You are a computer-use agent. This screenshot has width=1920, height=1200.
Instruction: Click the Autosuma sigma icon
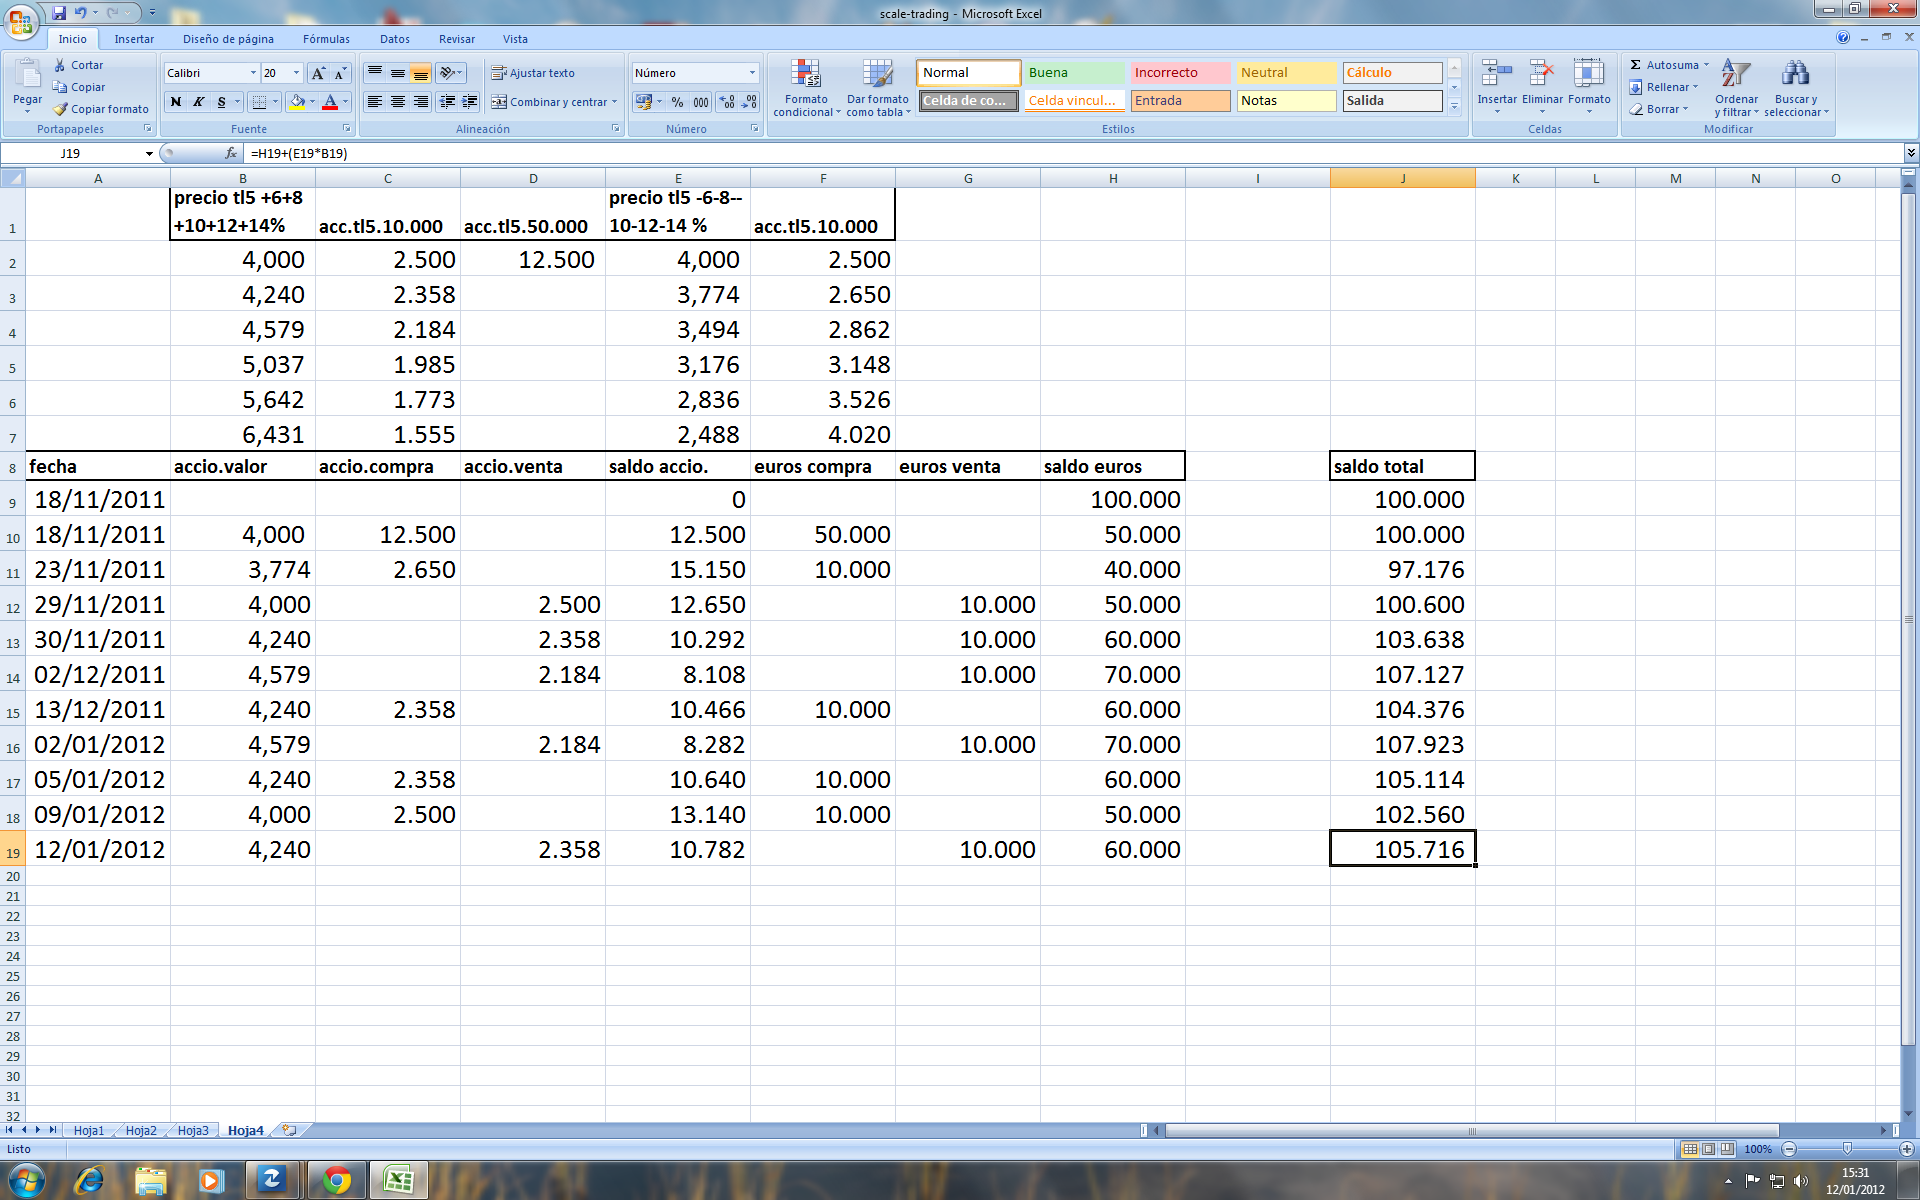tap(1636, 65)
